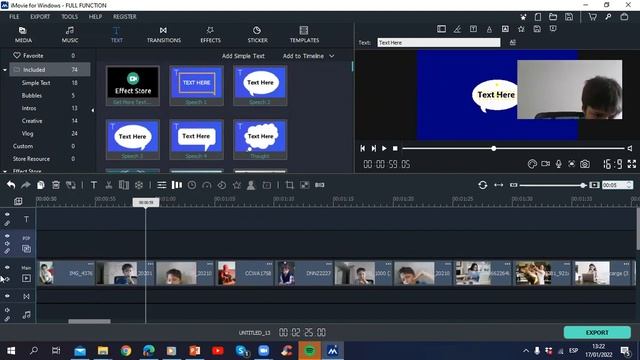Click the Text Here input field
Screen dimensions: 640x360
[439, 42]
